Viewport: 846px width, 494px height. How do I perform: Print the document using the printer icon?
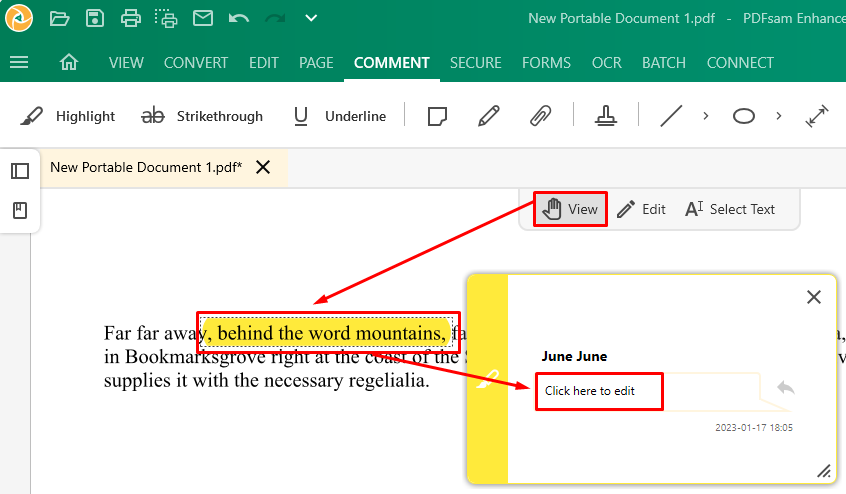[x=131, y=18]
